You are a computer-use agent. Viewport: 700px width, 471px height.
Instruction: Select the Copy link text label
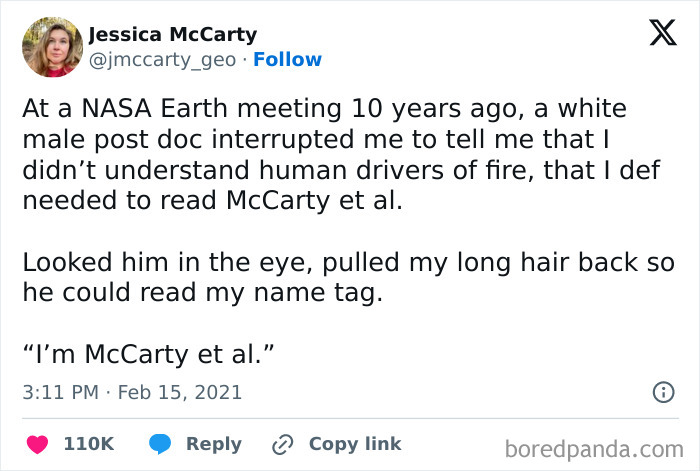click(x=354, y=444)
